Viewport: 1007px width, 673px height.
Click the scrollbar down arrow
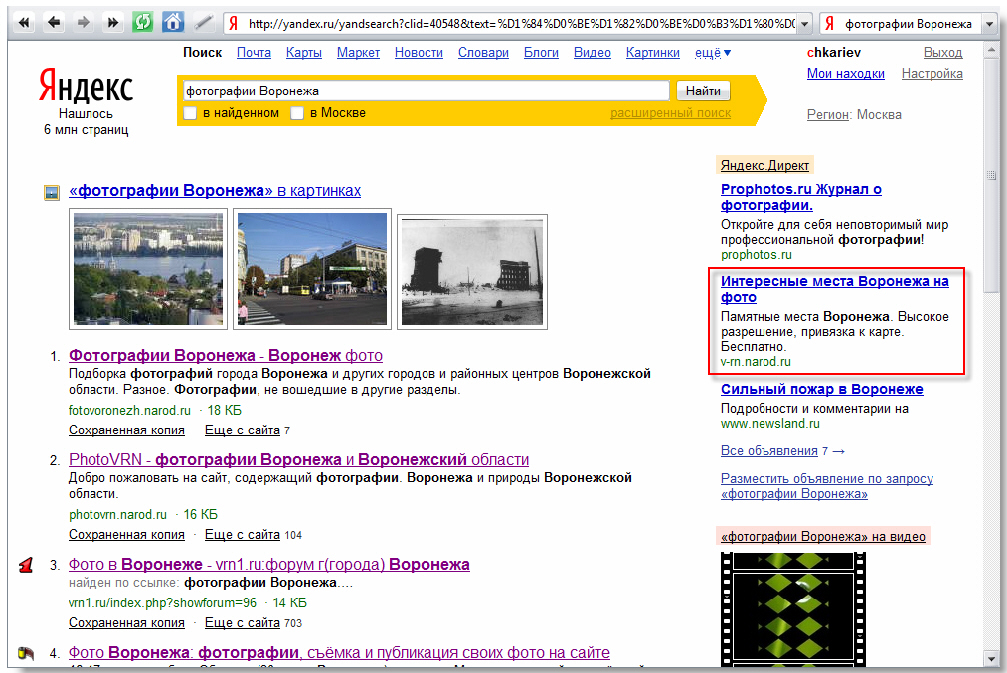tap(991, 660)
